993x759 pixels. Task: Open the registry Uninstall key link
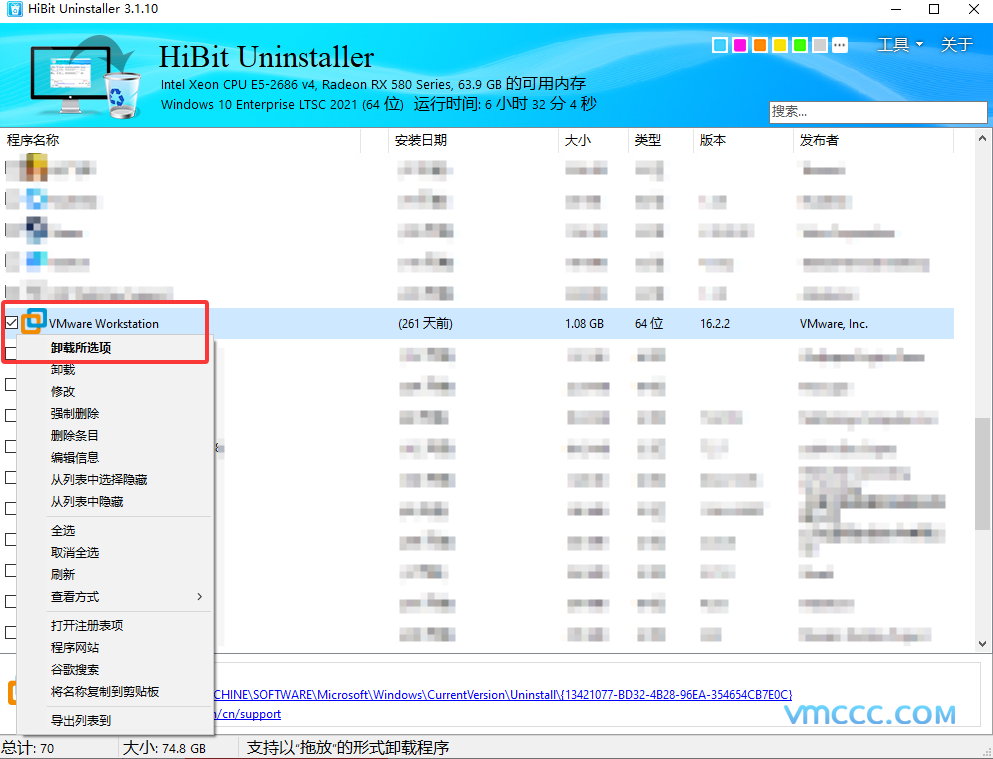point(503,694)
